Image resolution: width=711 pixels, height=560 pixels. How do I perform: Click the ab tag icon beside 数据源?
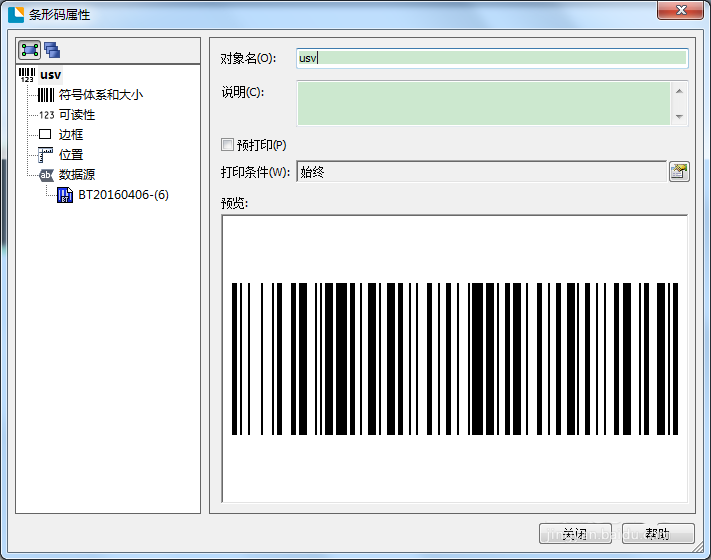(x=46, y=175)
